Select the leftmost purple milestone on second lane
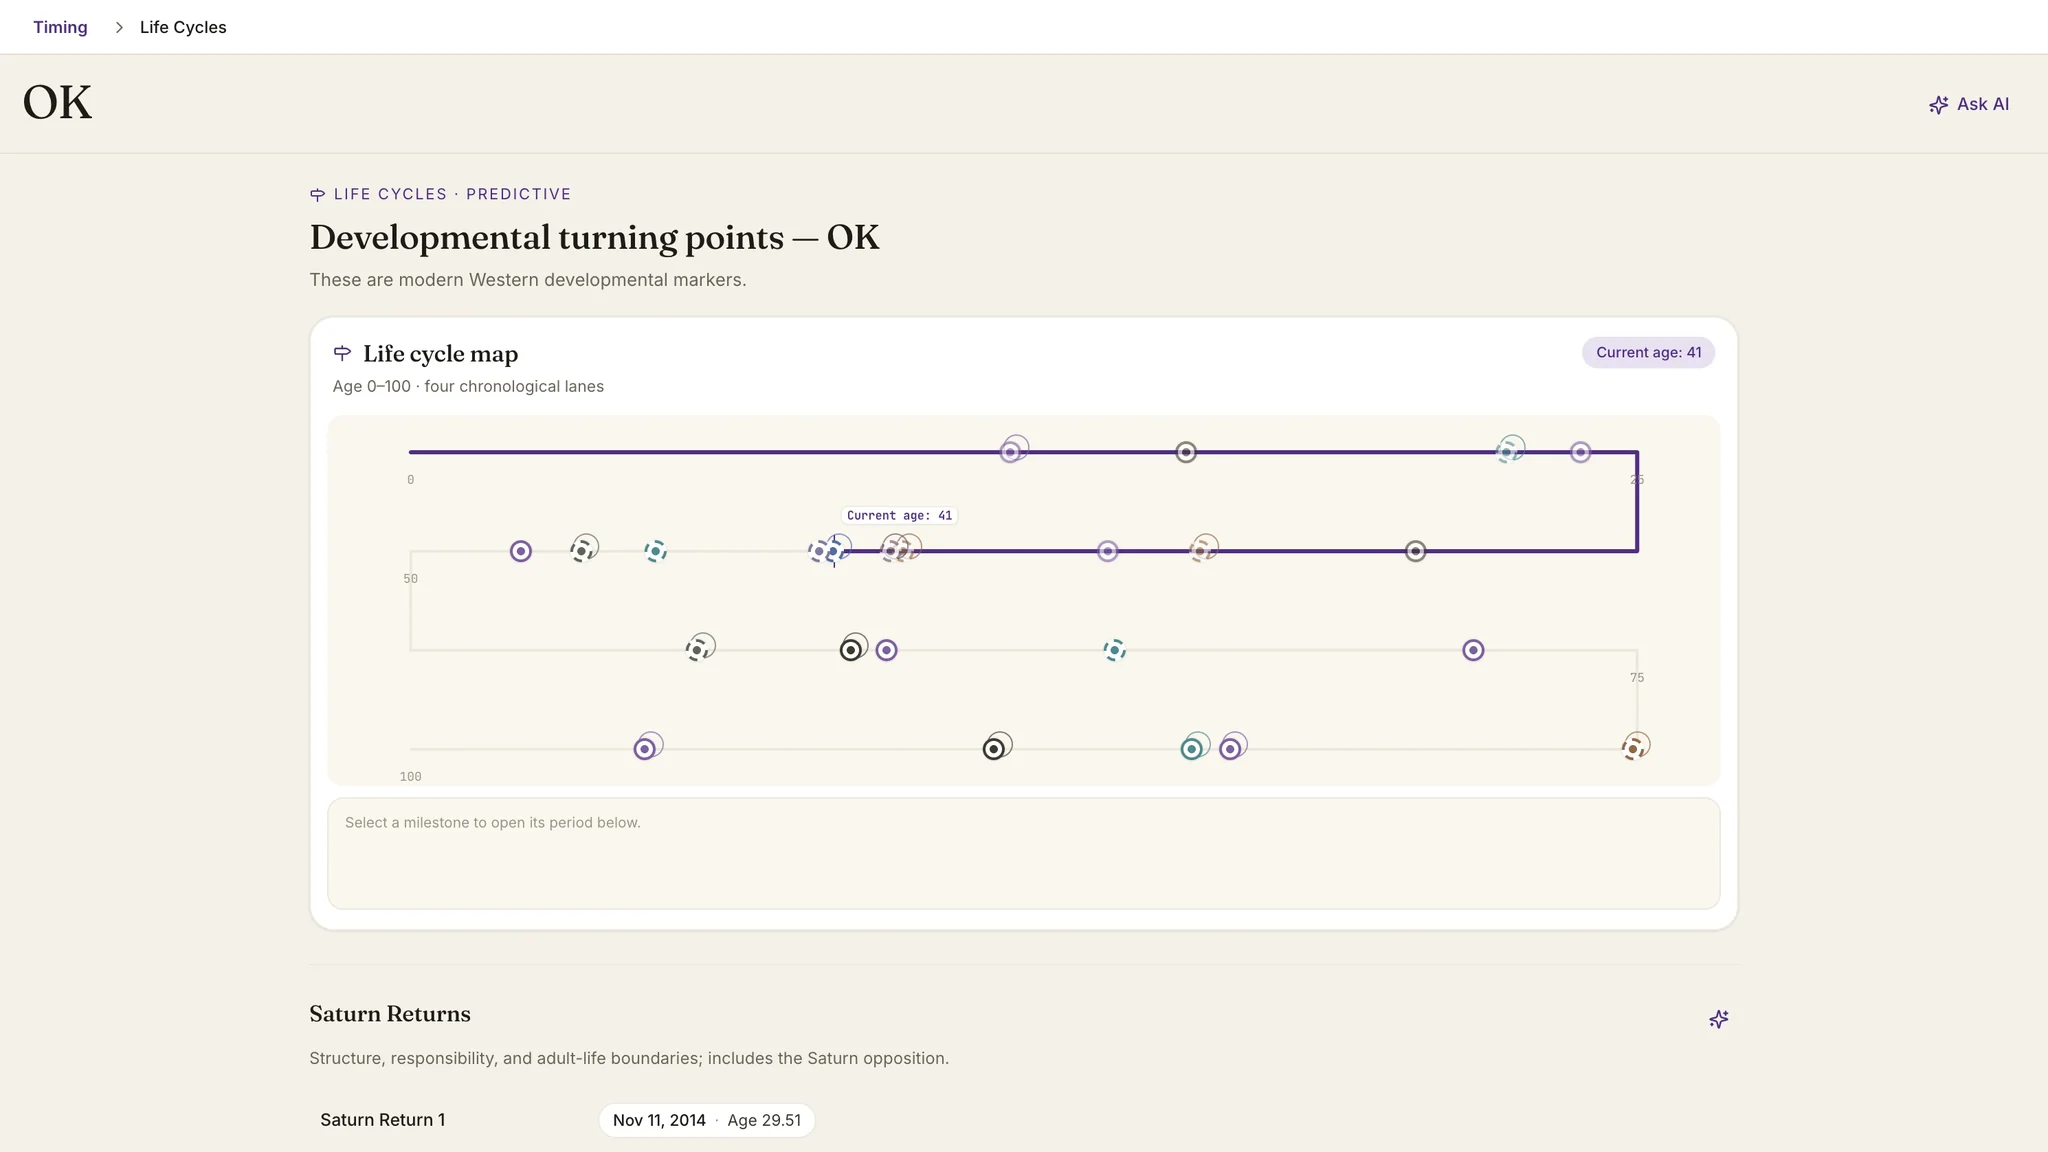2048x1152 pixels. (x=520, y=551)
